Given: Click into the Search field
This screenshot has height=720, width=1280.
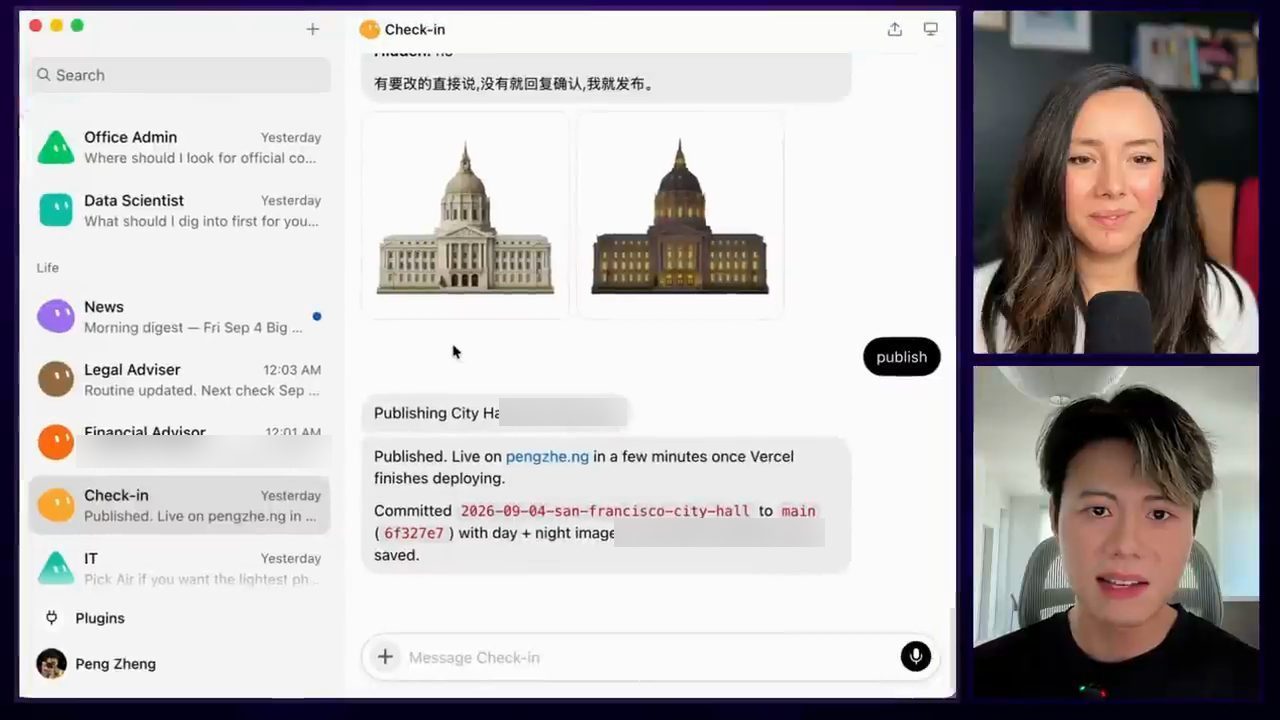Looking at the screenshot, I should pos(180,75).
